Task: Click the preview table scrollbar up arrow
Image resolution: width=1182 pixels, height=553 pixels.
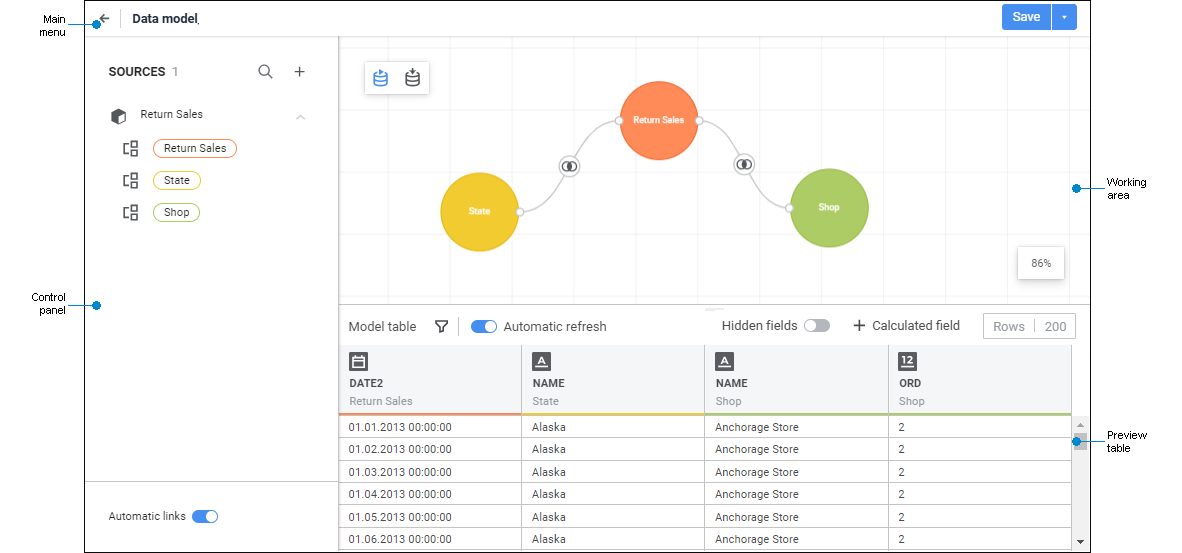Action: [1080, 426]
